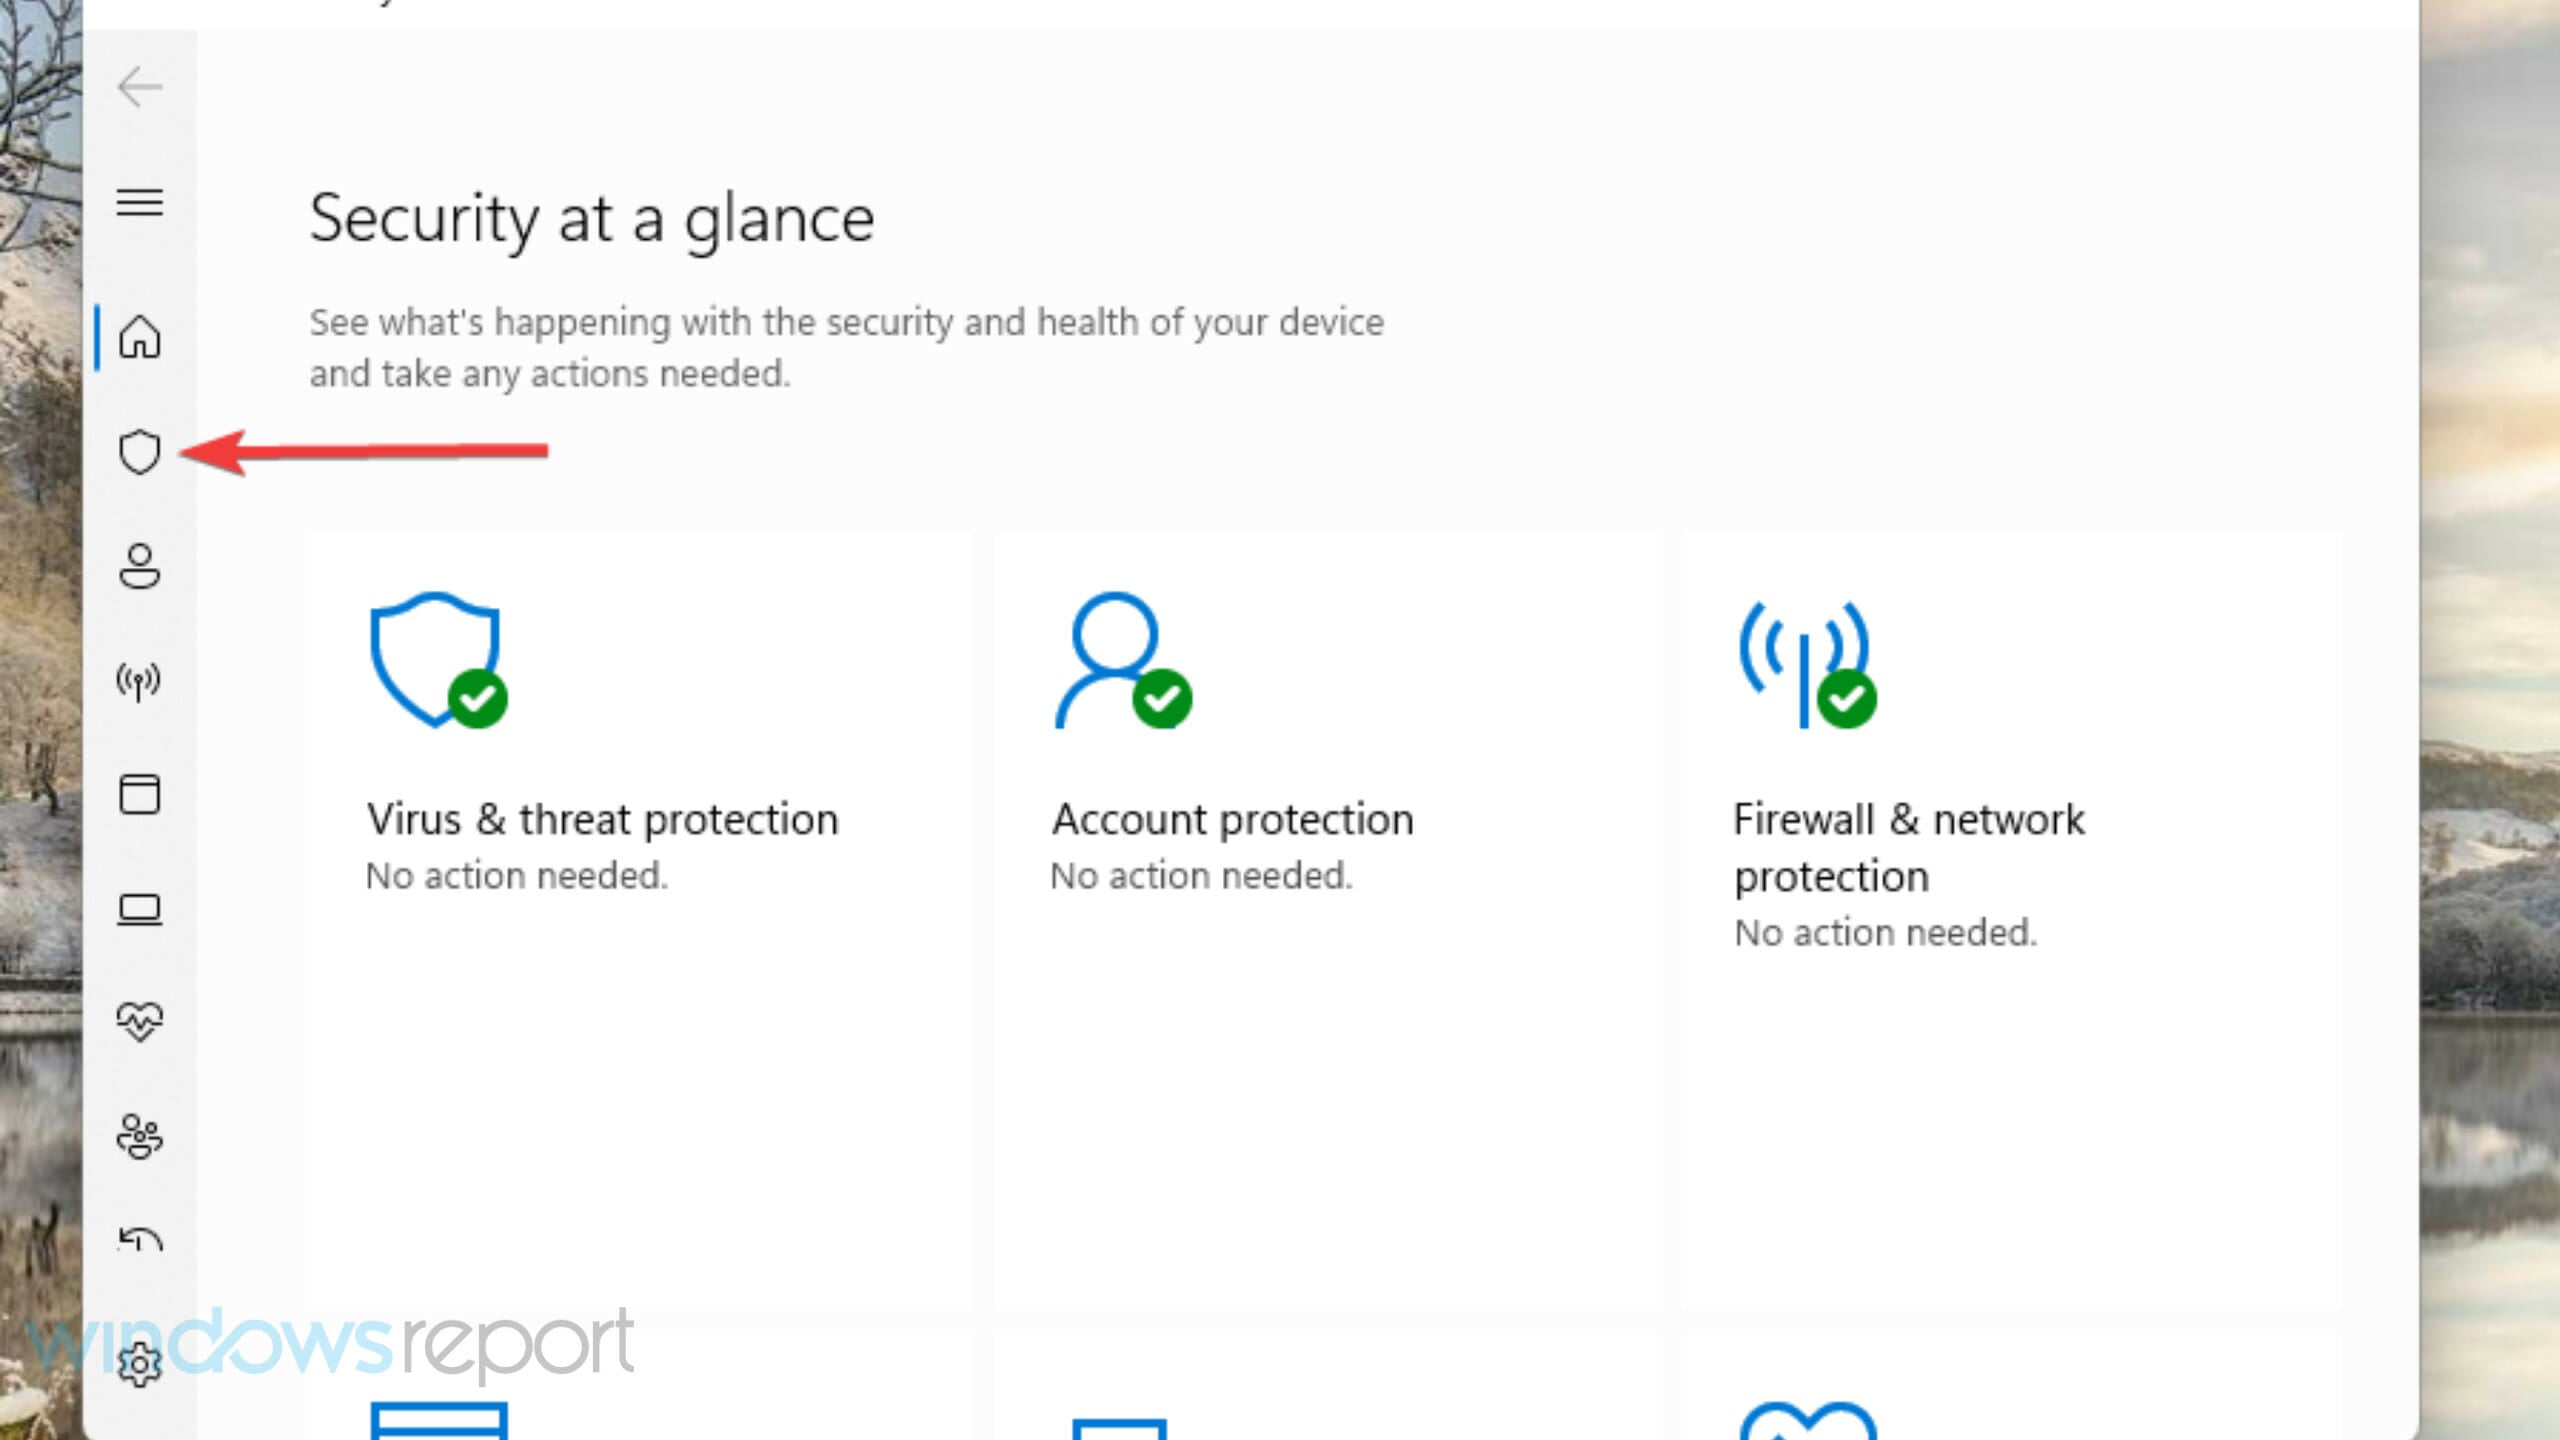The image size is (2560, 1440).
Task: Open Protection history sidebar icon
Action: (139, 1241)
